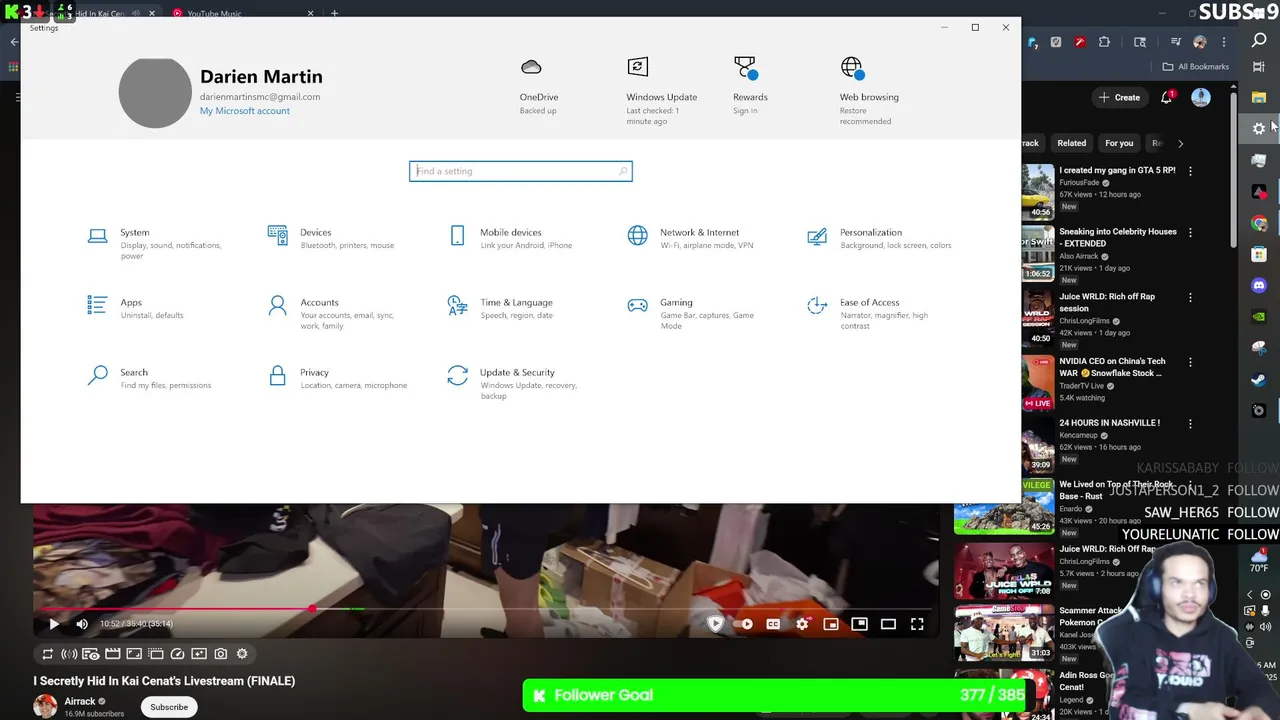Open options for 24 HOURS IN NASHVILLE

[x=1190, y=424]
